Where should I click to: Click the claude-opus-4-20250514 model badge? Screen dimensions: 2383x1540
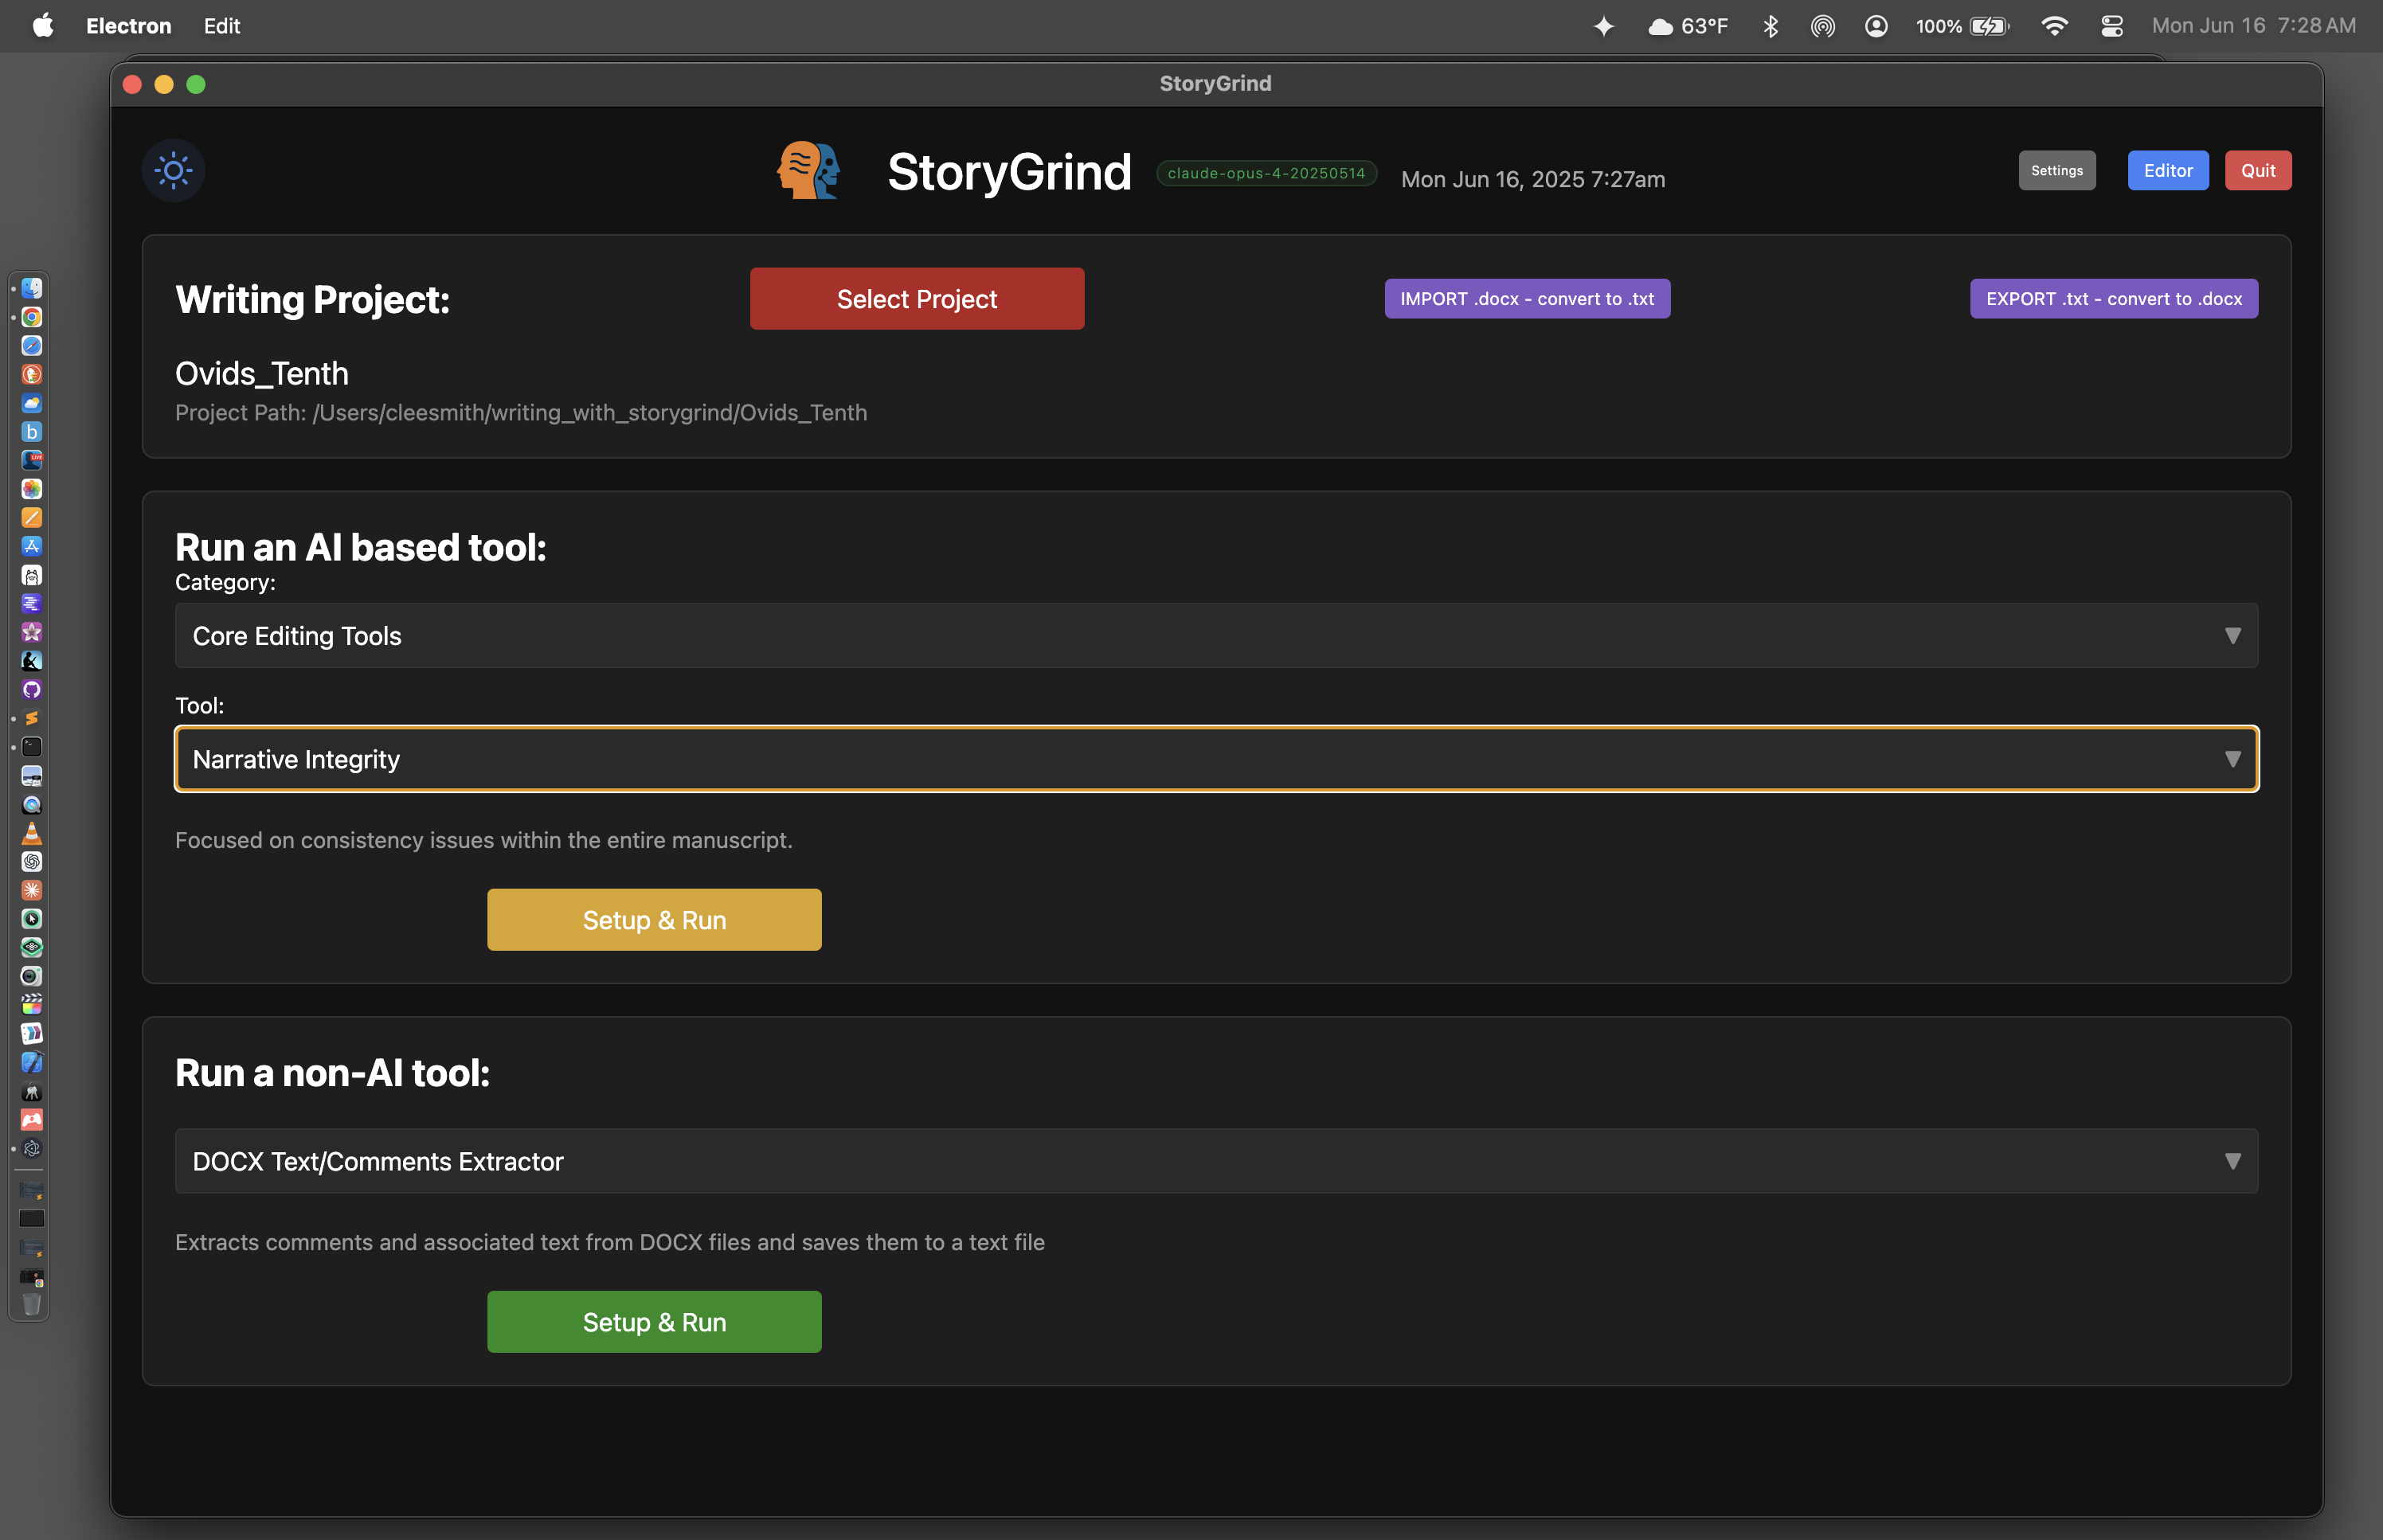pos(1266,173)
